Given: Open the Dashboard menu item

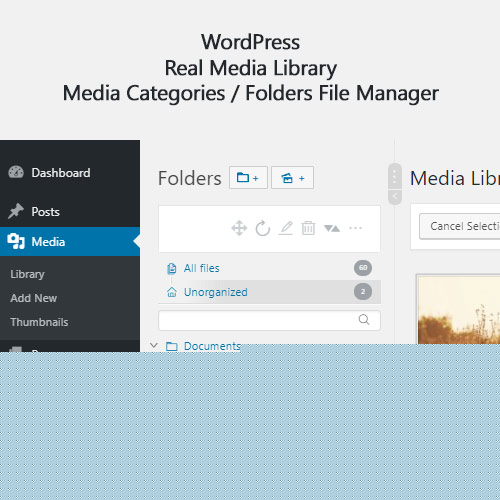Looking at the screenshot, I should pos(70,173).
